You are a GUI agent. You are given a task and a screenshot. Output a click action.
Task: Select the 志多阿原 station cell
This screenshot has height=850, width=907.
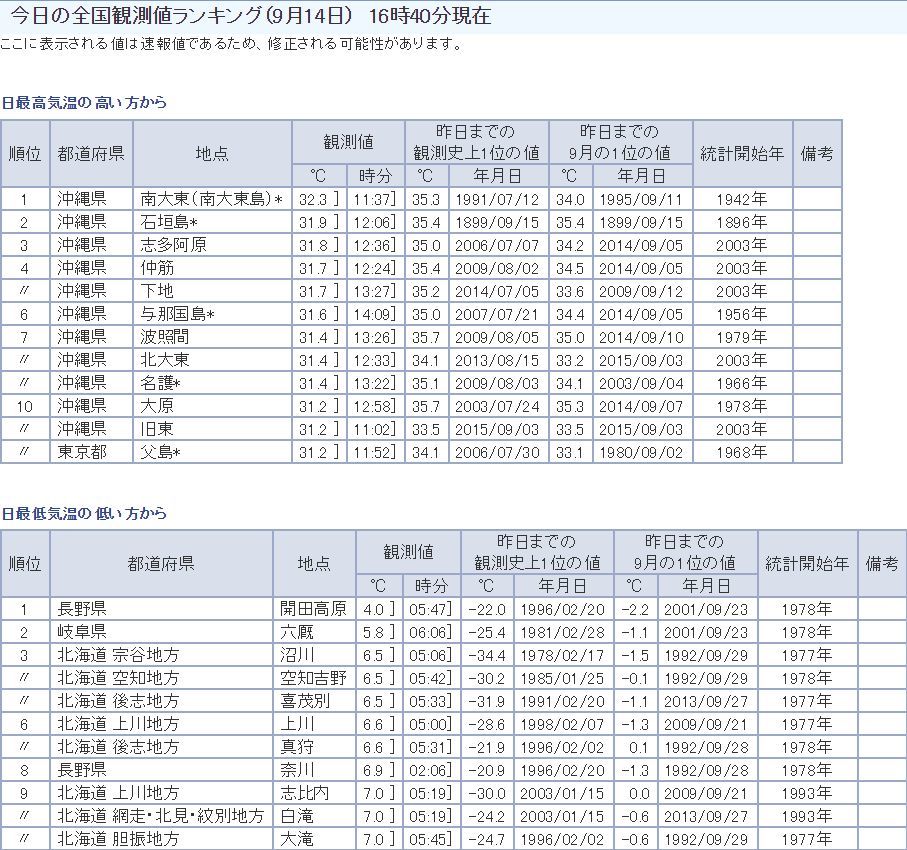173,245
